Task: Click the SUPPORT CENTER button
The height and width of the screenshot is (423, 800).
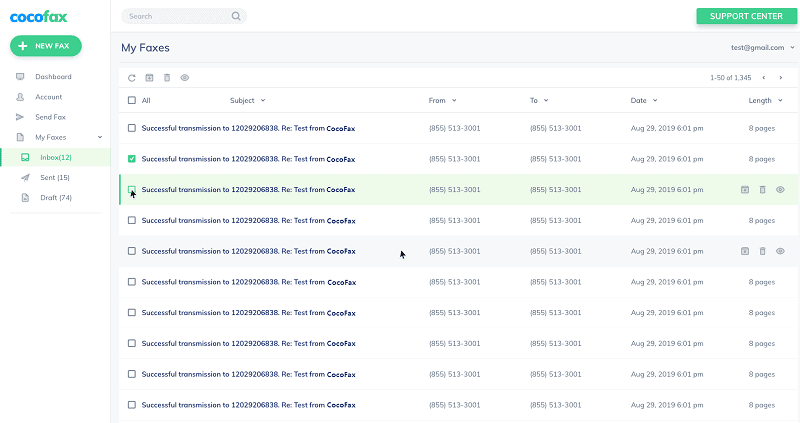Action: pyautogui.click(x=746, y=16)
